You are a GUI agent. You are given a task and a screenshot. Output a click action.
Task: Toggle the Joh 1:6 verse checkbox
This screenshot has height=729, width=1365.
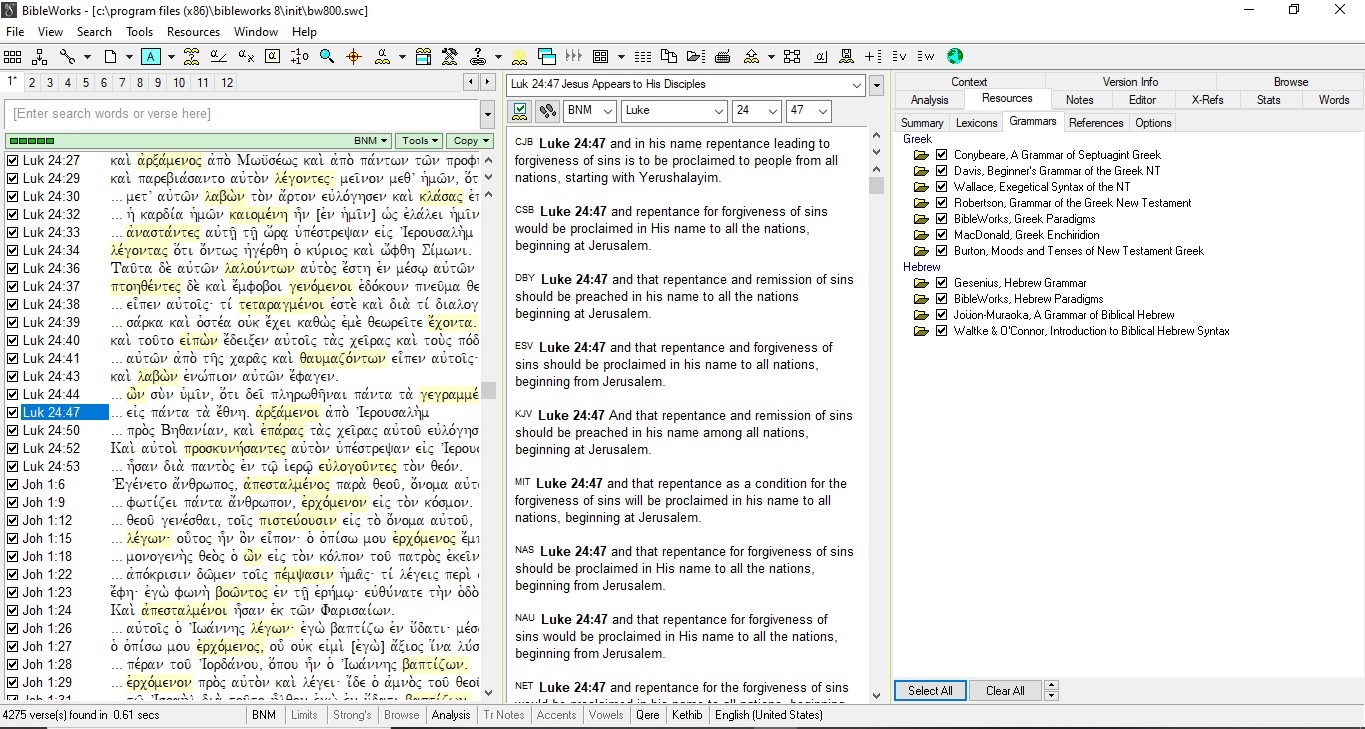tap(12, 484)
